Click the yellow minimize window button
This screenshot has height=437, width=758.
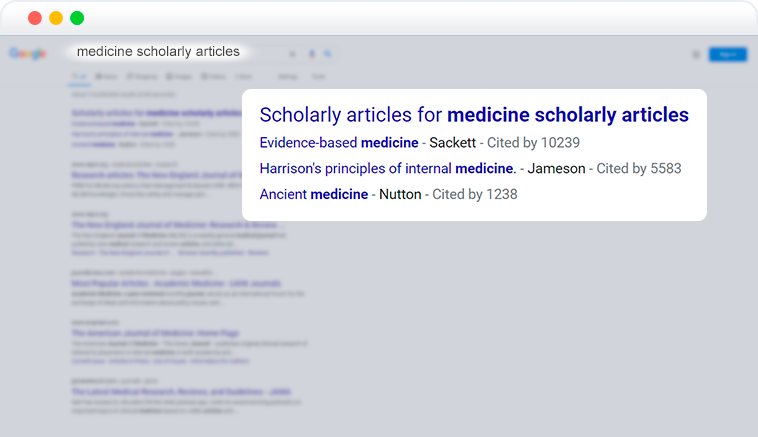pyautogui.click(x=56, y=18)
